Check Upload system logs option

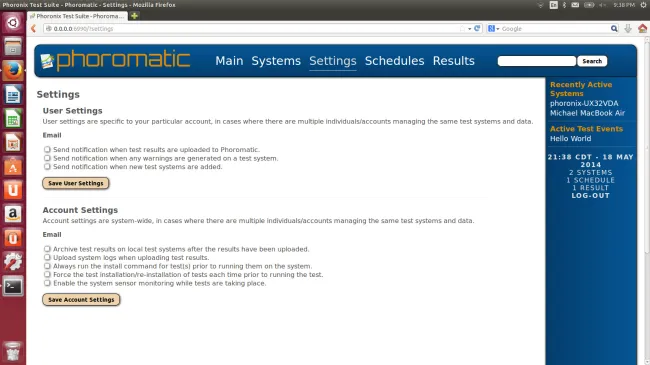47,257
